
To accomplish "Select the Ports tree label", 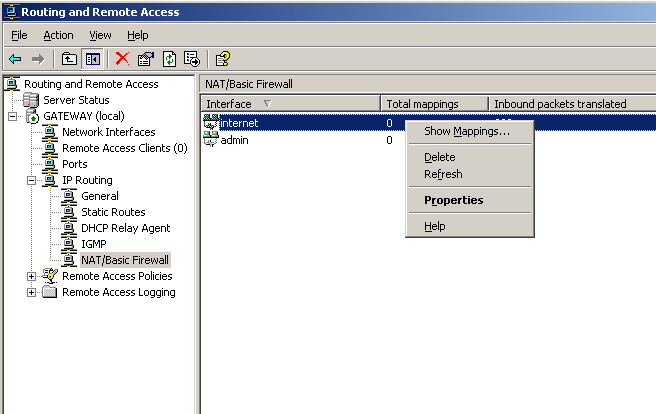I will (x=74, y=164).
